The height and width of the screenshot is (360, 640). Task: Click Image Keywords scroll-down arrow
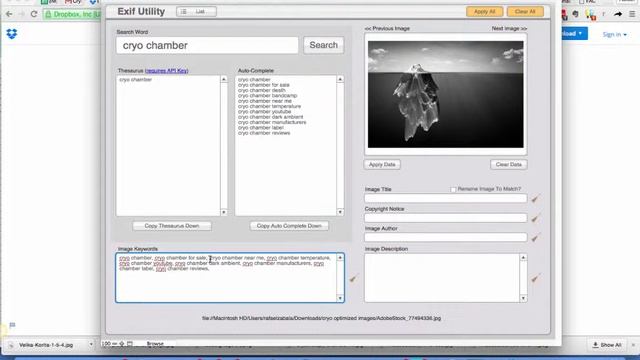coord(340,298)
